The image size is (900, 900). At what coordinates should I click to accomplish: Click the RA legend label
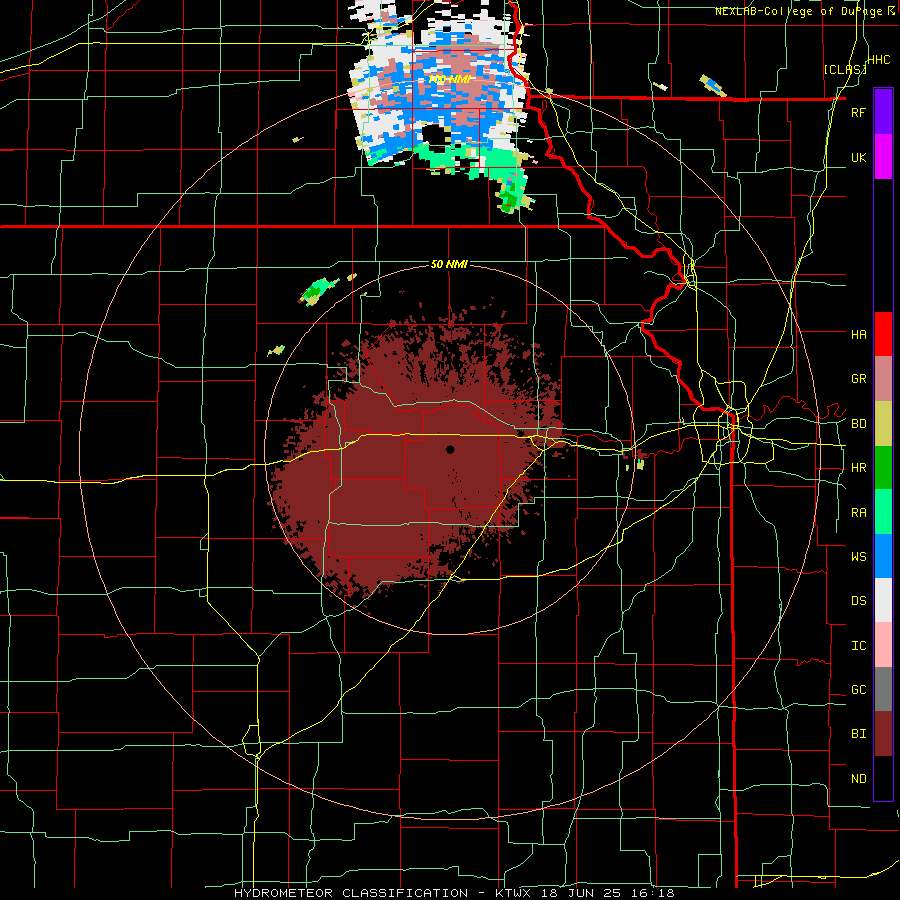click(858, 513)
